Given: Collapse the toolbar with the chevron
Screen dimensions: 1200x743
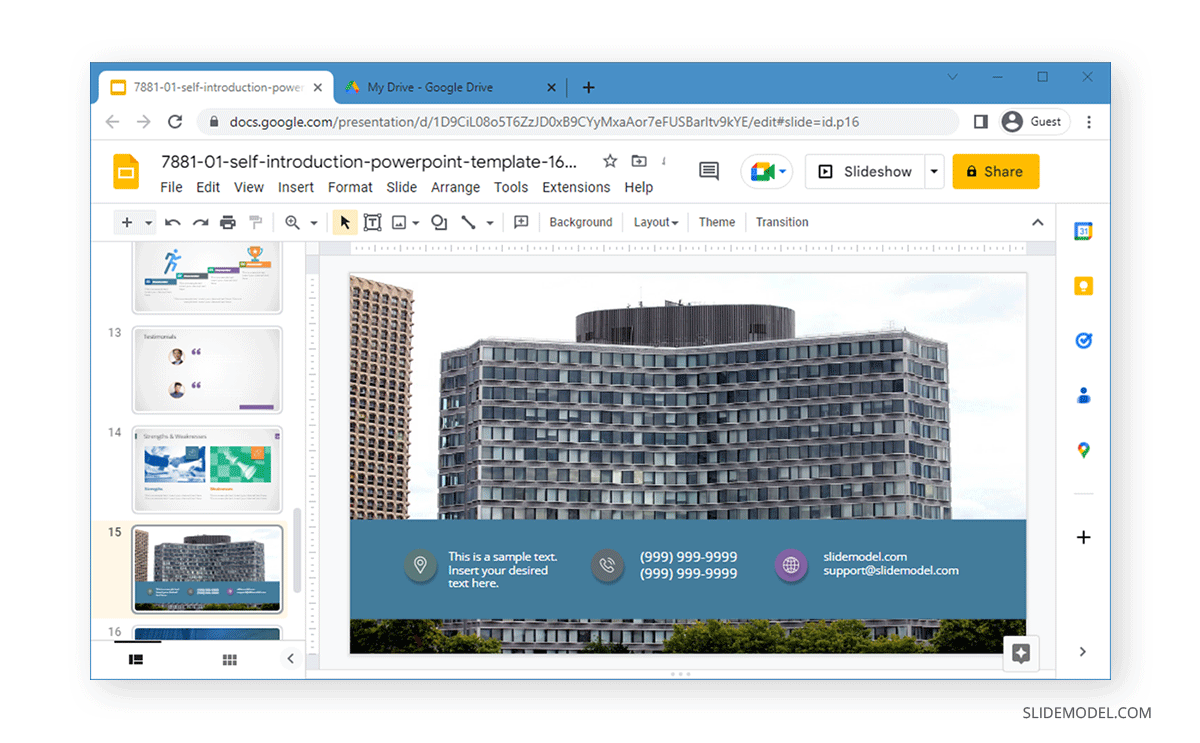Looking at the screenshot, I should point(1037,221).
